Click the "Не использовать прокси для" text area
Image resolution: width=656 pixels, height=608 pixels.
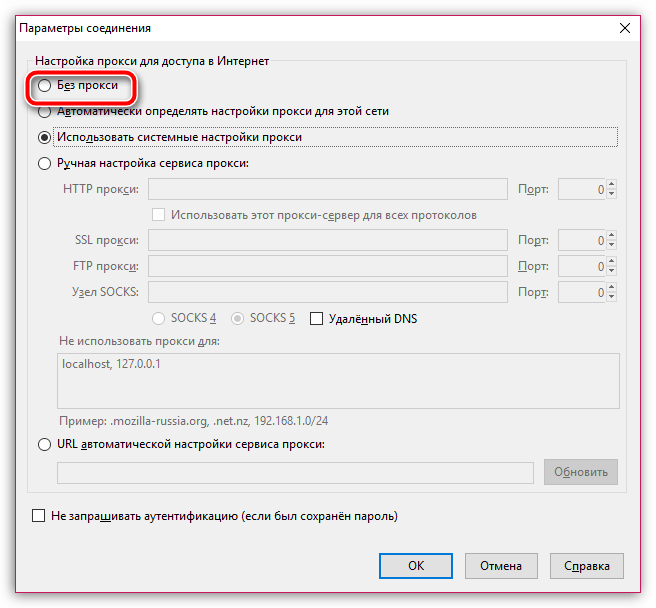click(x=338, y=381)
